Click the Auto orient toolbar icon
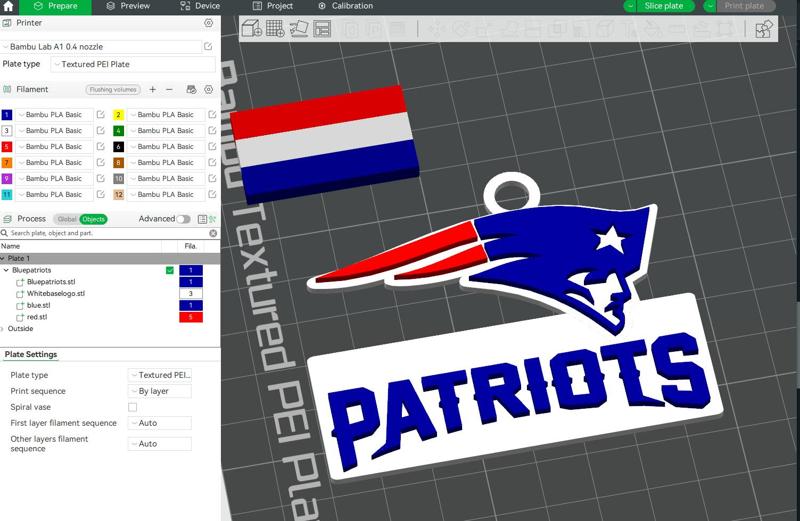 tap(298, 29)
